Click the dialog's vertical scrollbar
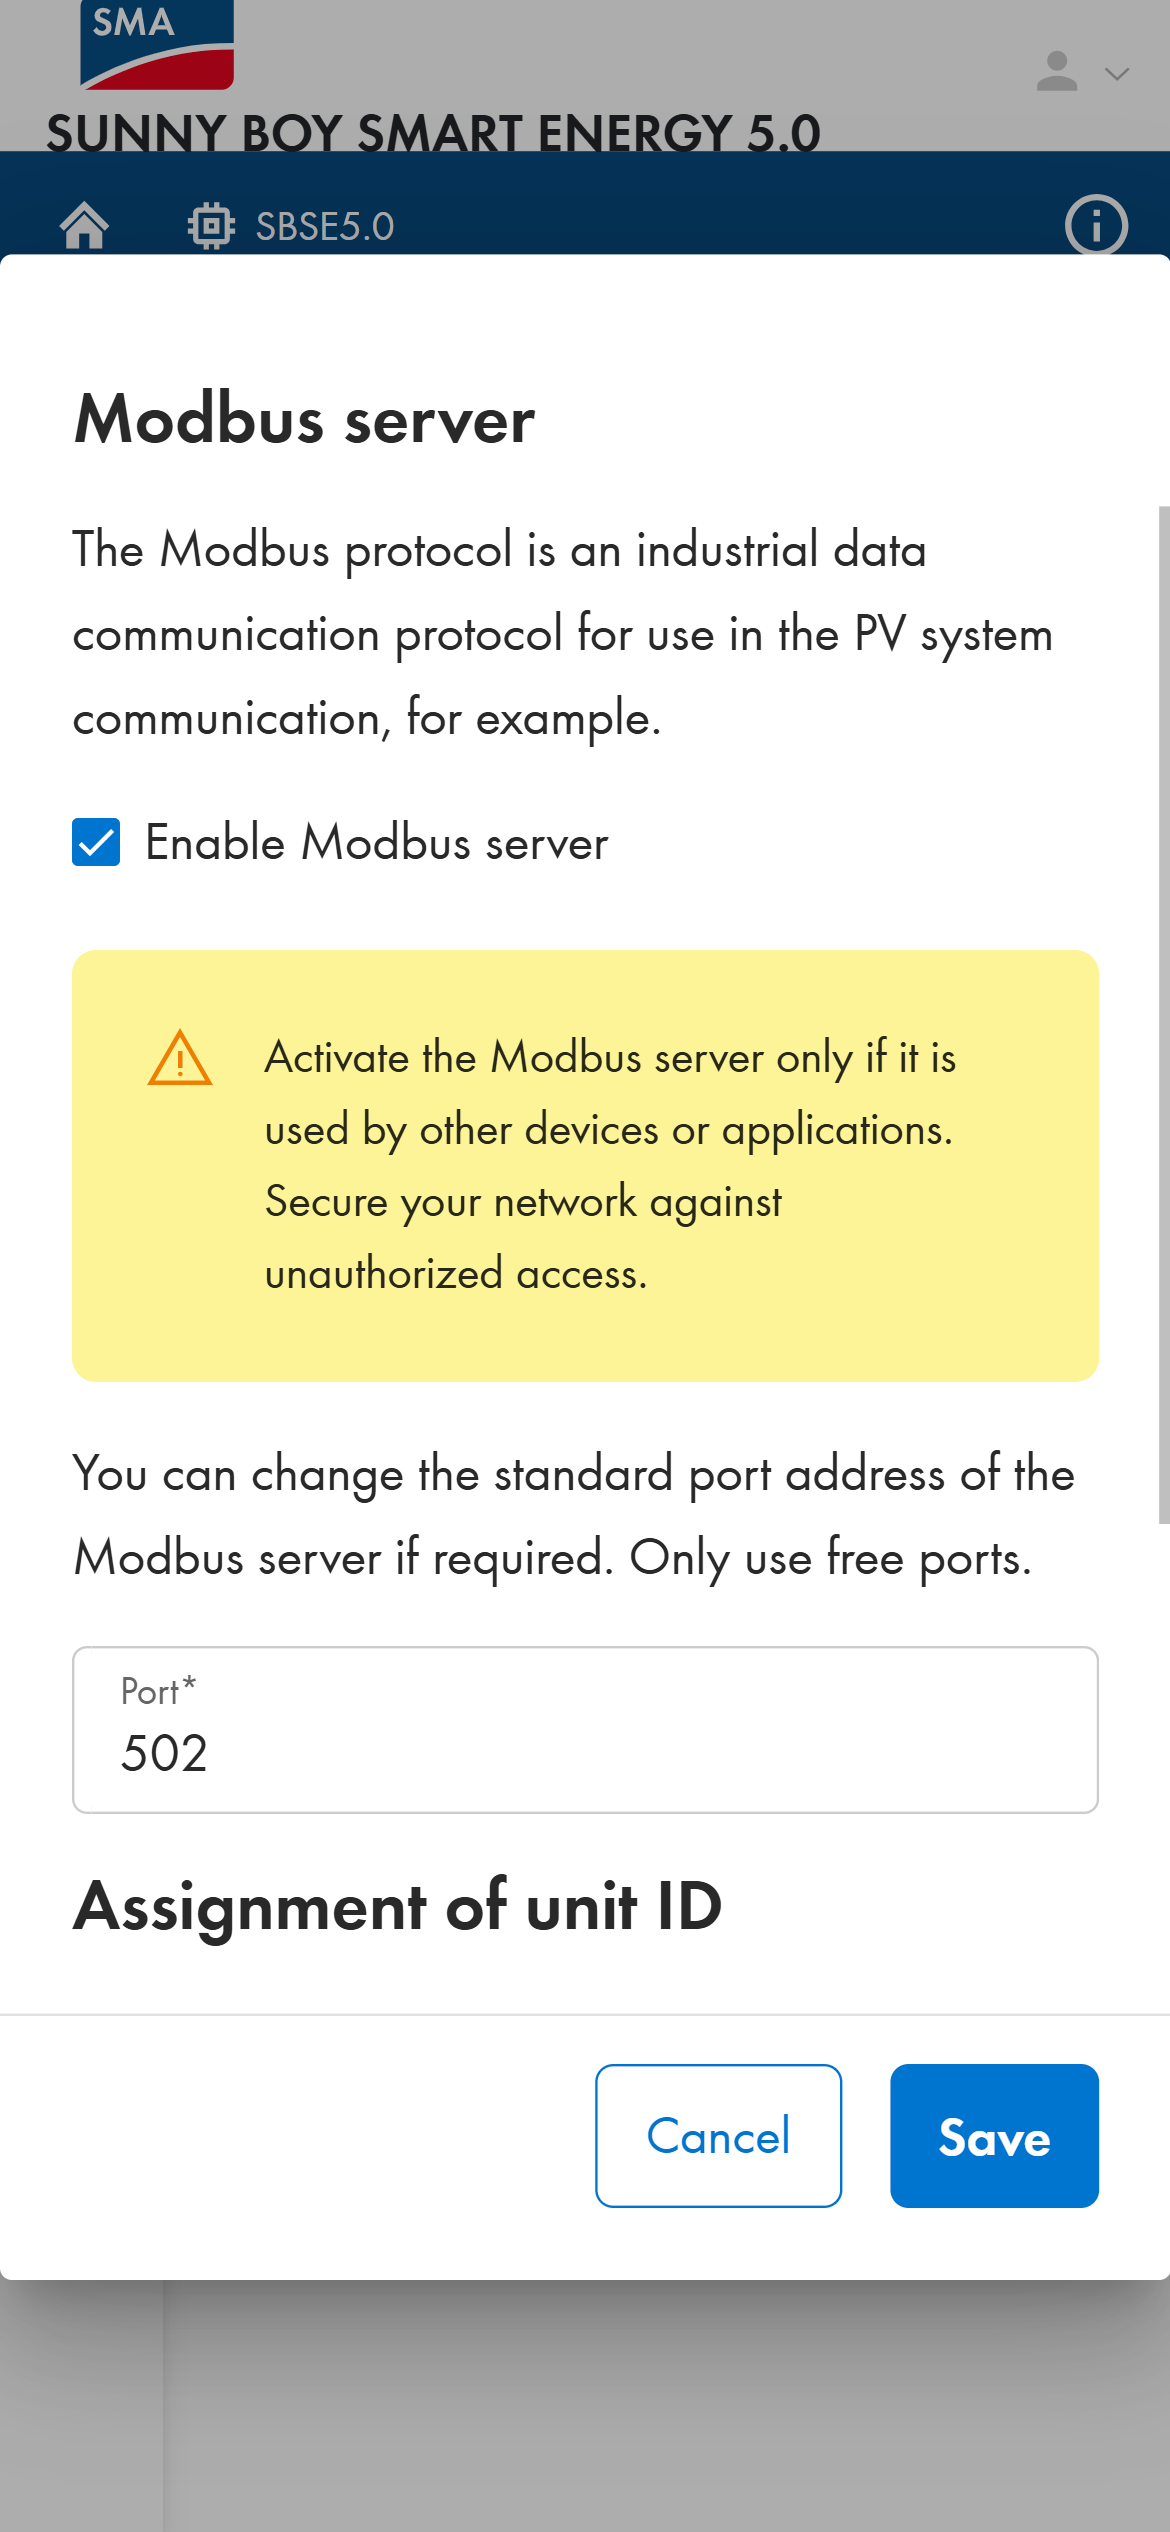The image size is (1170, 2532). 1163,1014
